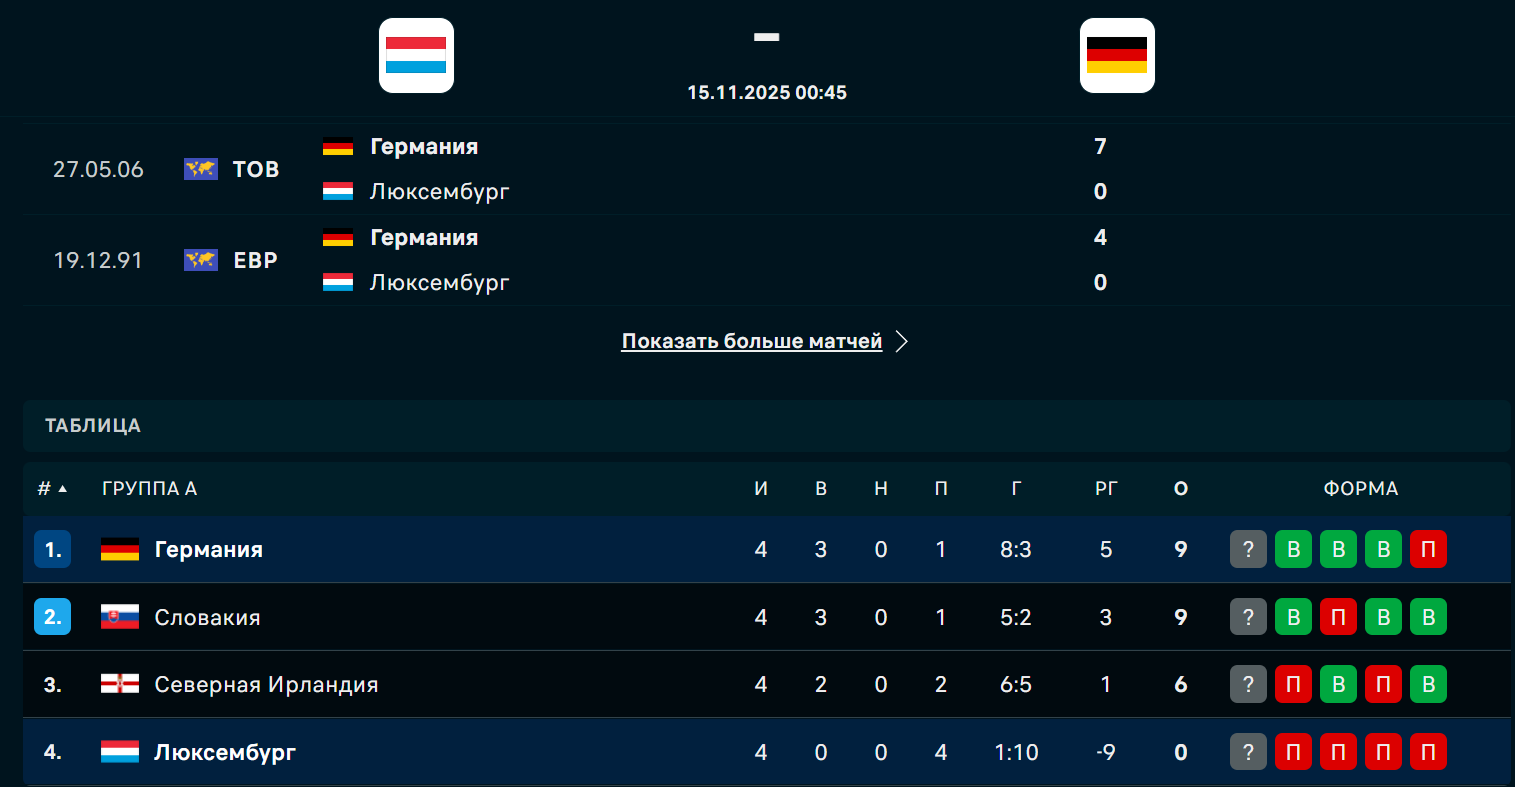Image resolution: width=1515 pixels, height=787 pixels.
Task: Click Germany's red П form badge
Action: coord(1428,549)
